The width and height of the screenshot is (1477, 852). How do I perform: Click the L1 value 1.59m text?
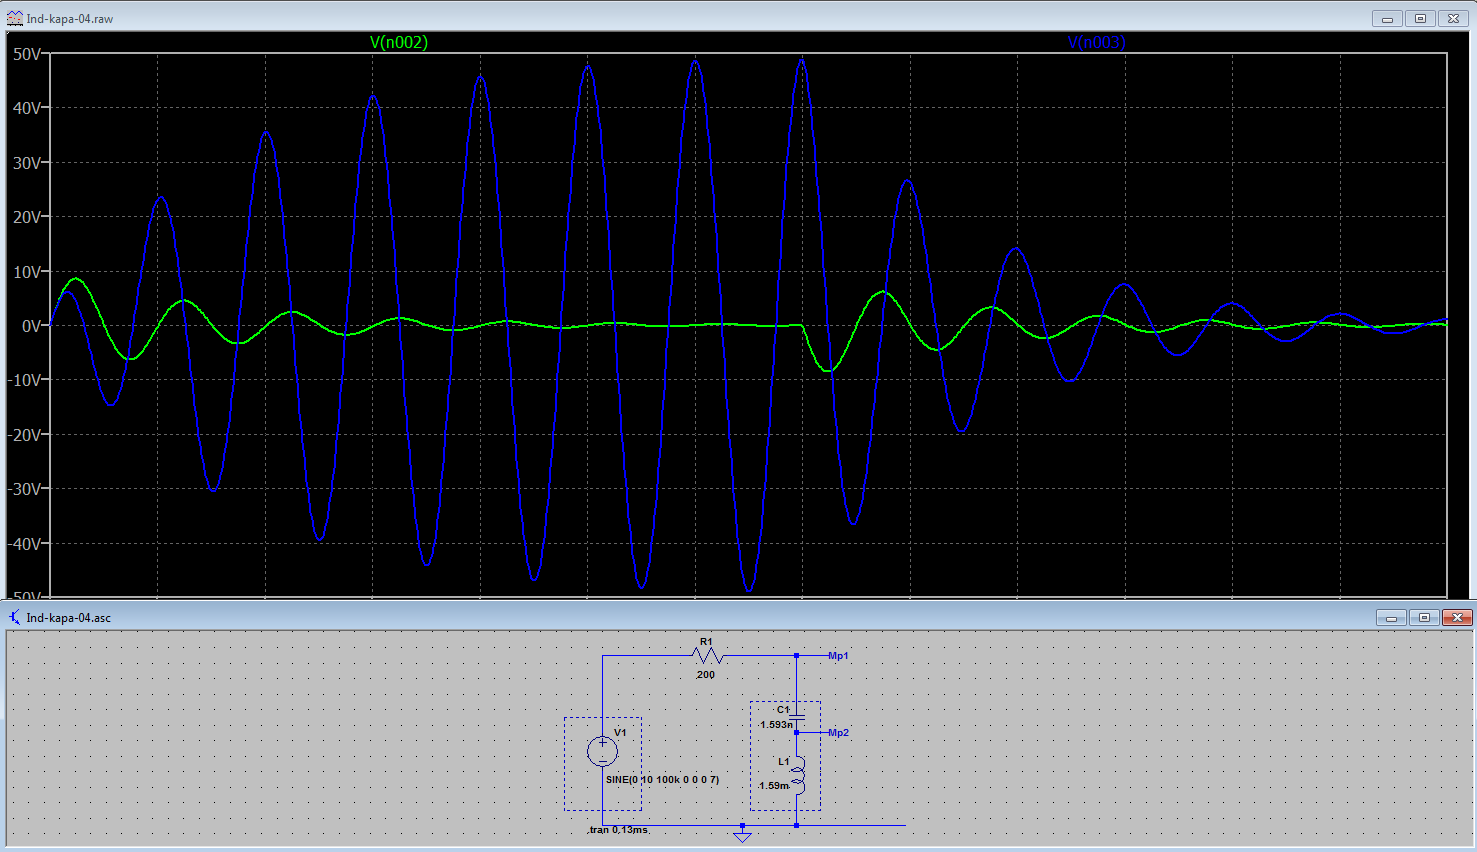774,786
